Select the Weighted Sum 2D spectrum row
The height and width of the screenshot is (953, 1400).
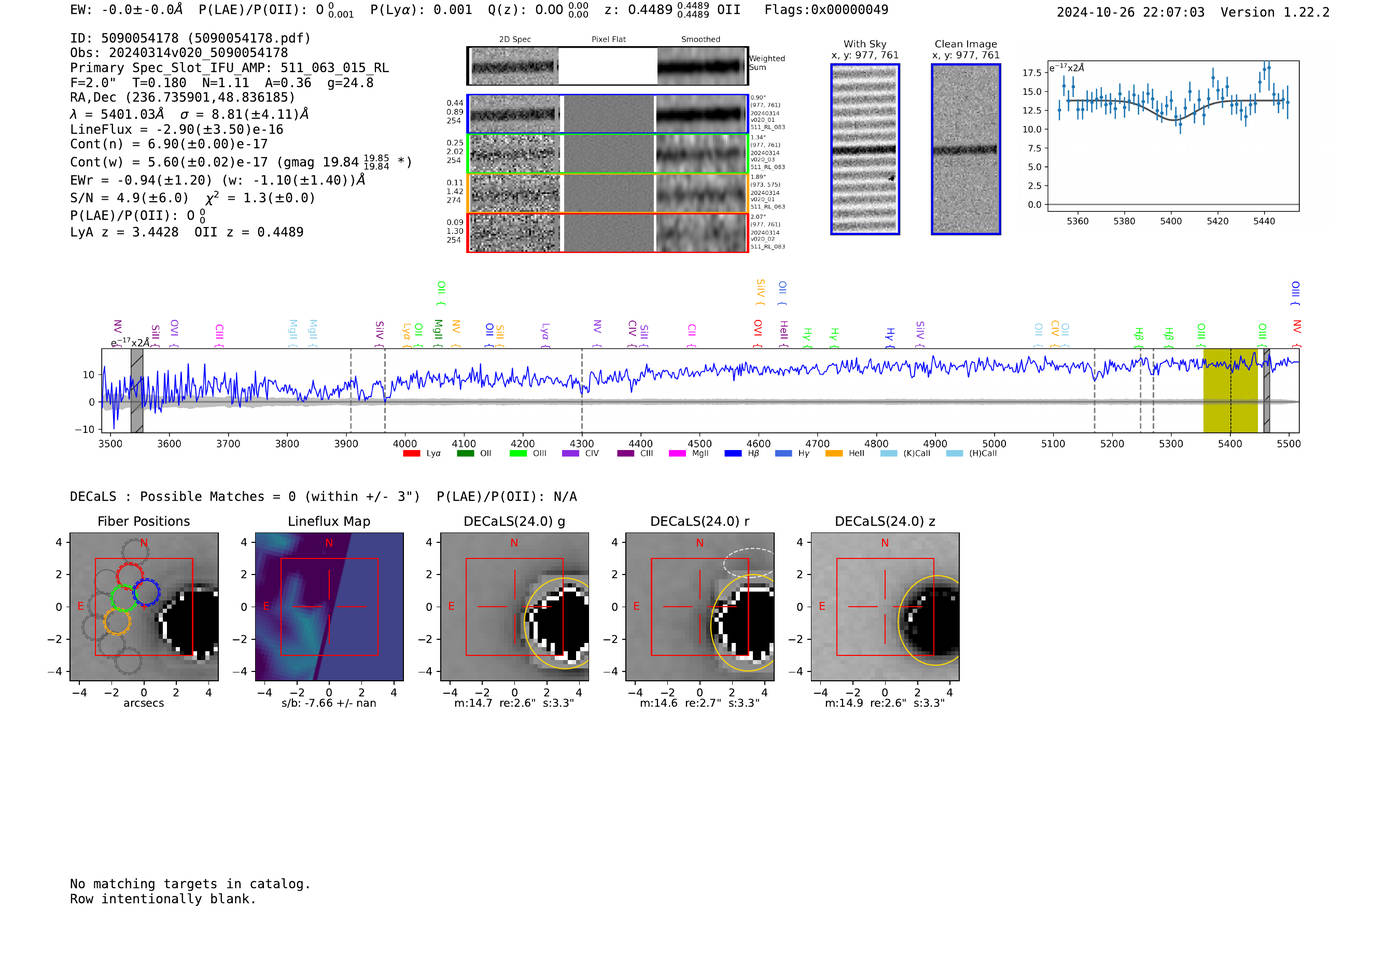[x=607, y=66]
